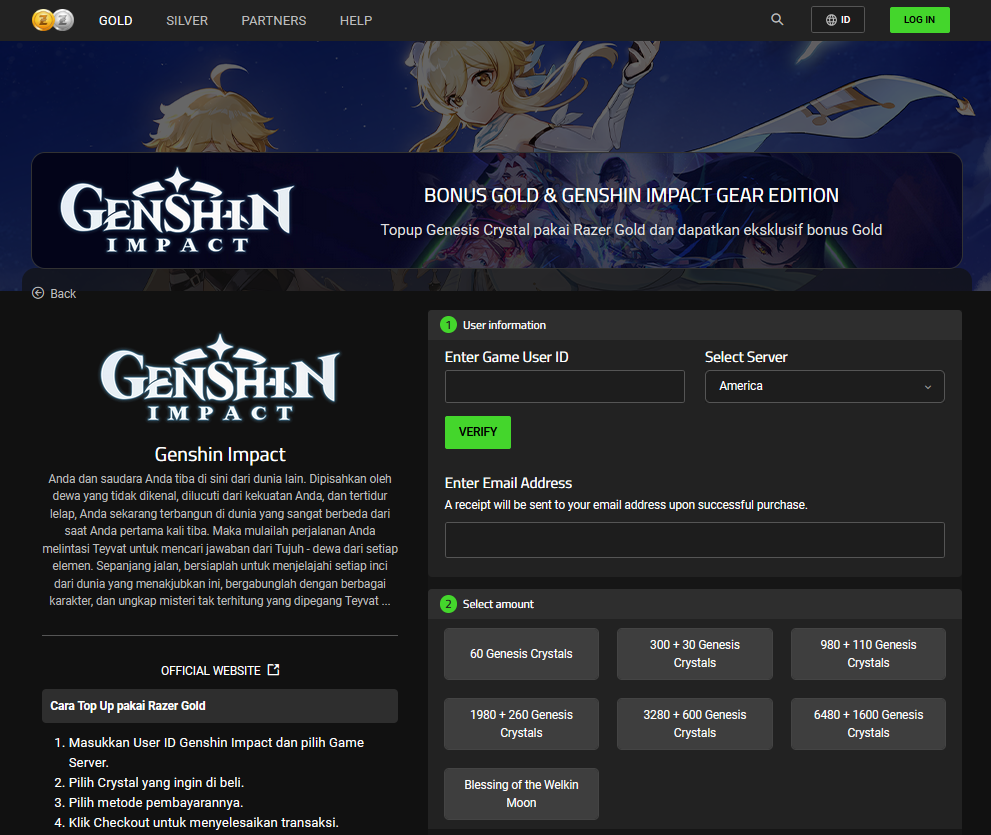The width and height of the screenshot is (991, 835).
Task: Open the HELP menu item
Action: [x=356, y=20]
